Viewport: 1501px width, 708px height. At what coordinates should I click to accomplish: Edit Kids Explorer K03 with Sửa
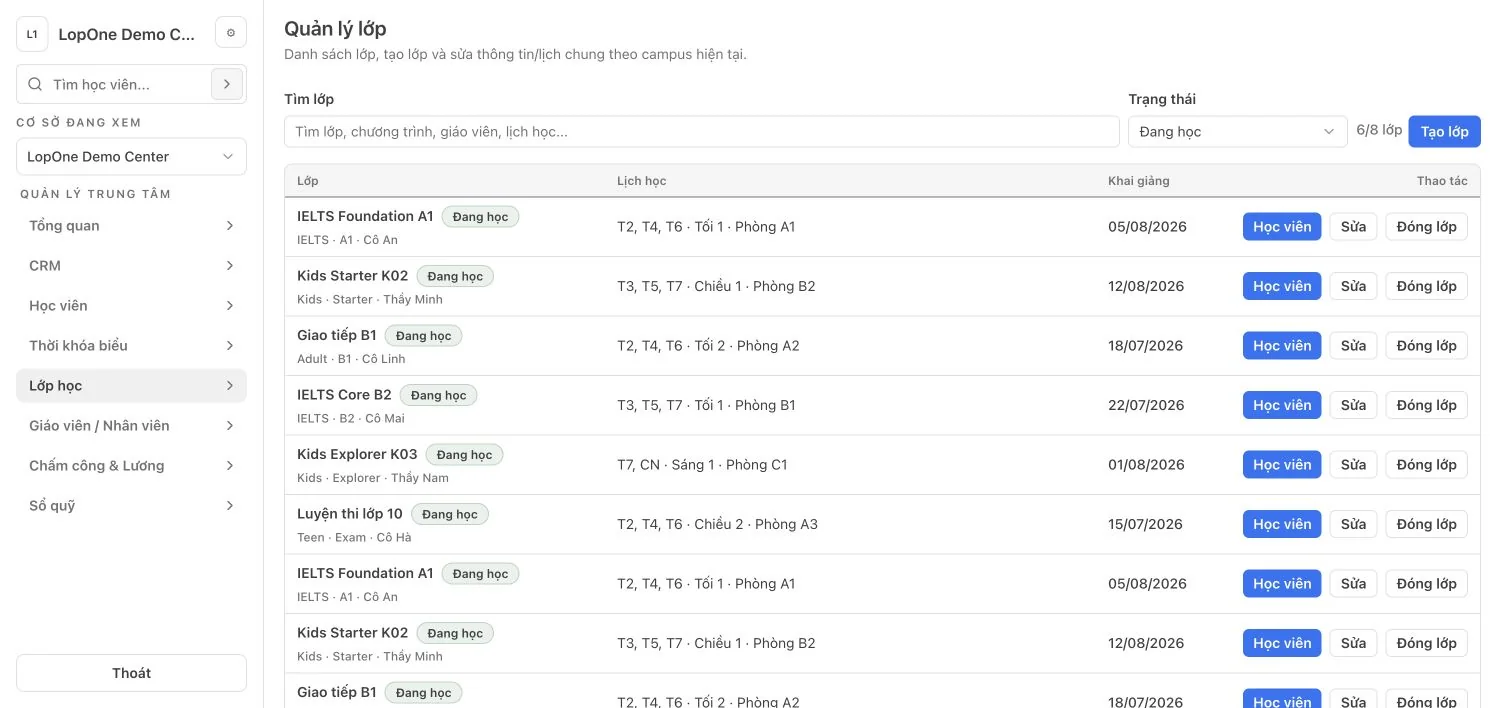coord(1353,465)
